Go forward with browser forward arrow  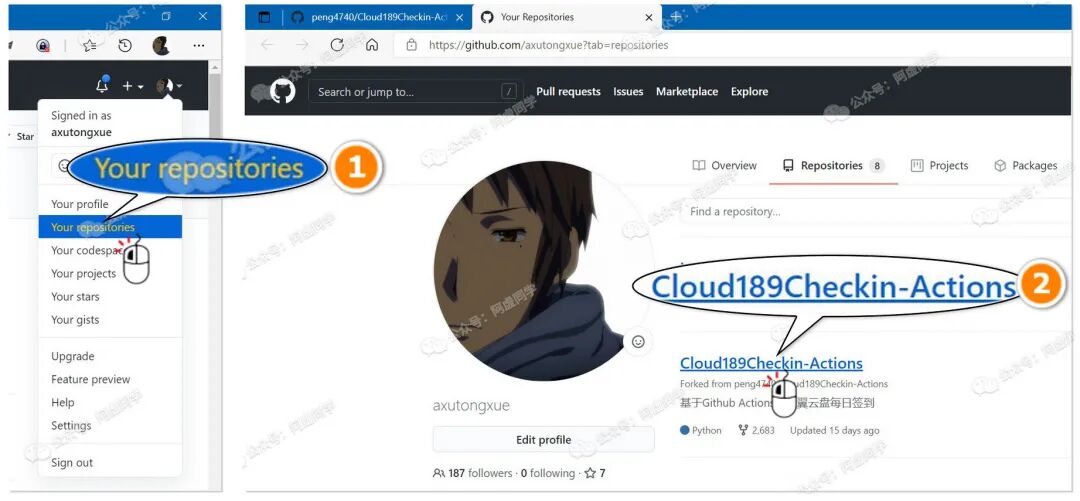[302, 45]
